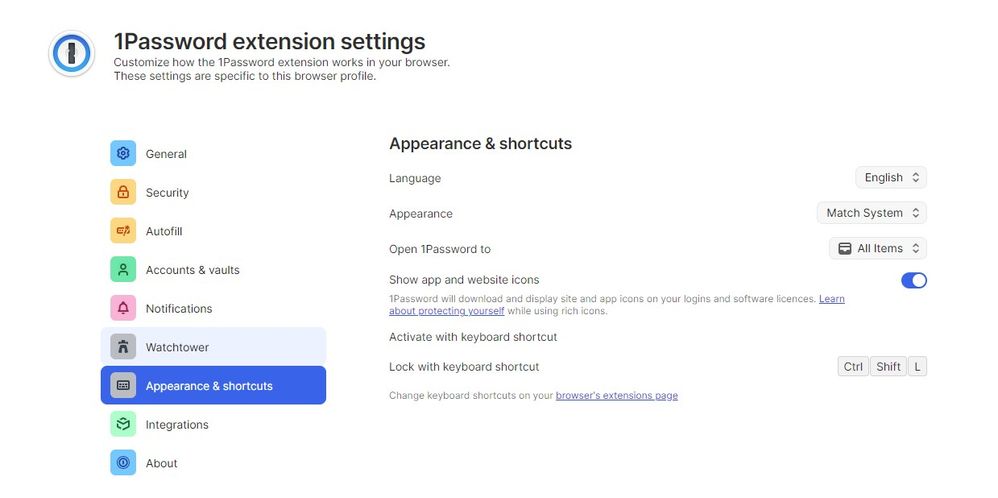Click the Autofill icon in sidebar
Viewport: 998px width, 498px height.
tap(123, 231)
